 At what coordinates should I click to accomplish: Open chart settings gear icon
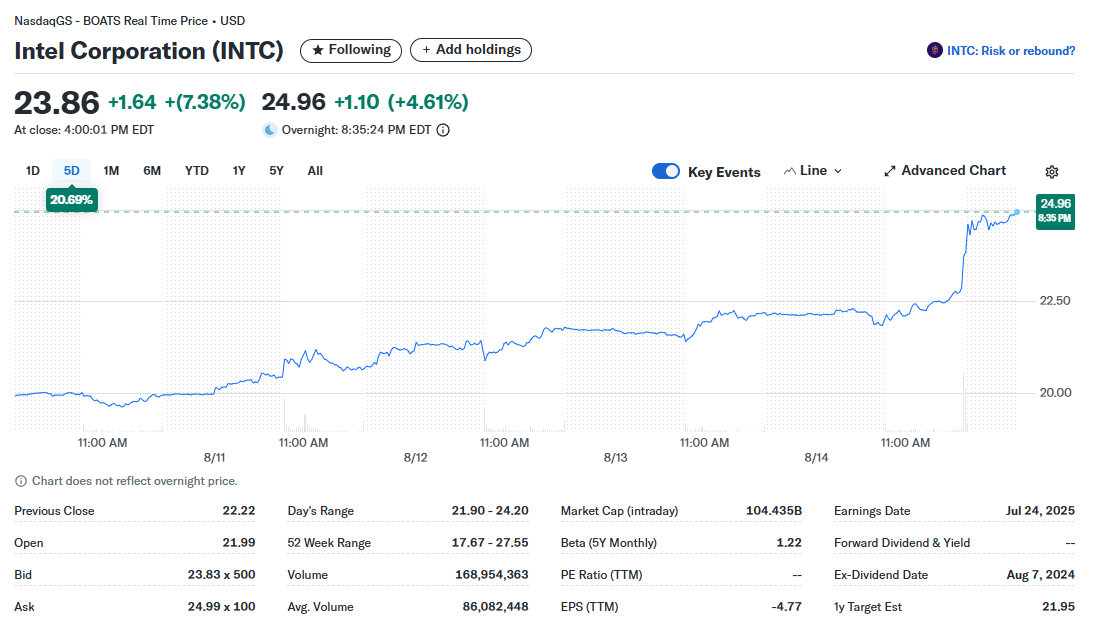click(x=1052, y=172)
